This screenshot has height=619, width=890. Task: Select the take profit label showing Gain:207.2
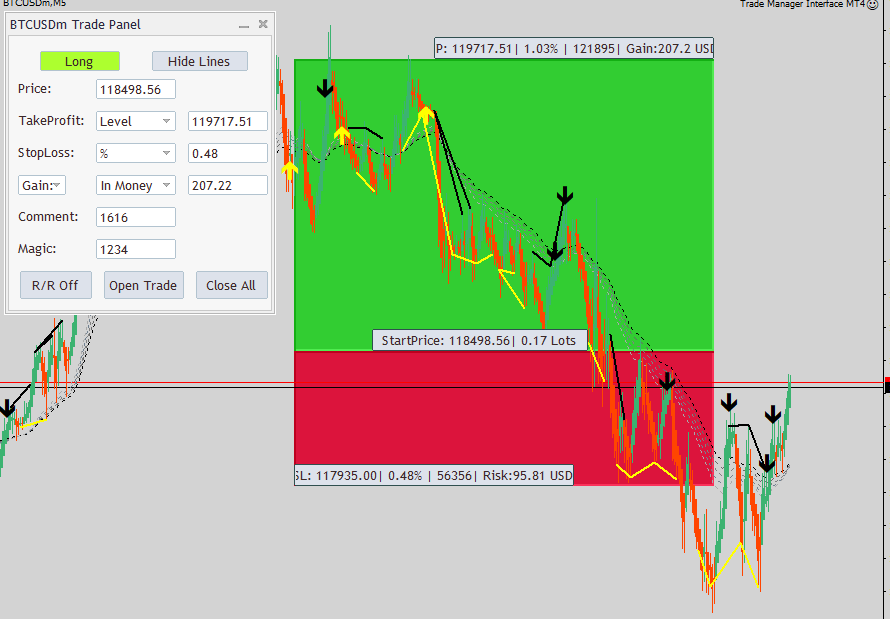[x=574, y=49]
